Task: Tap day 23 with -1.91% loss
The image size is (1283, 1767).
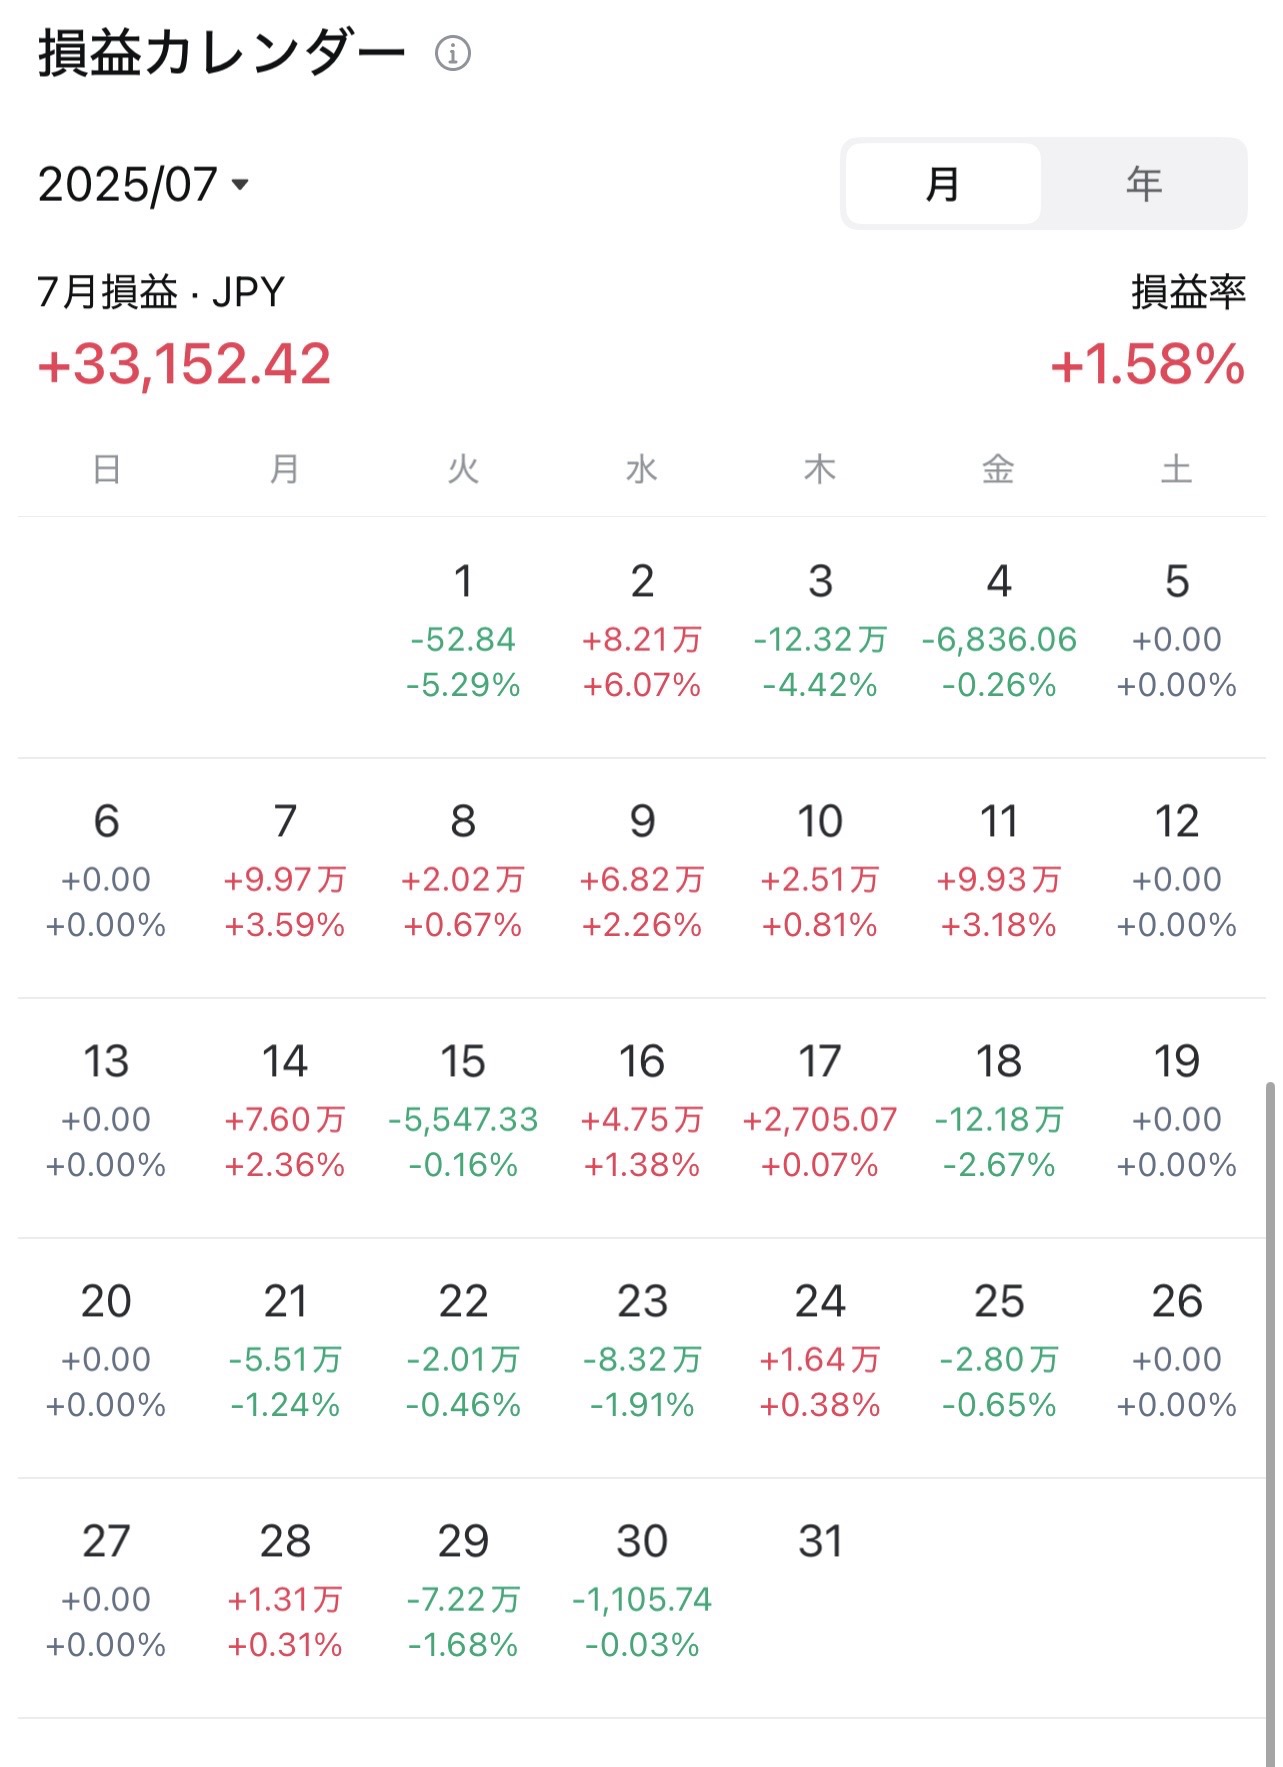Action: click(642, 1357)
